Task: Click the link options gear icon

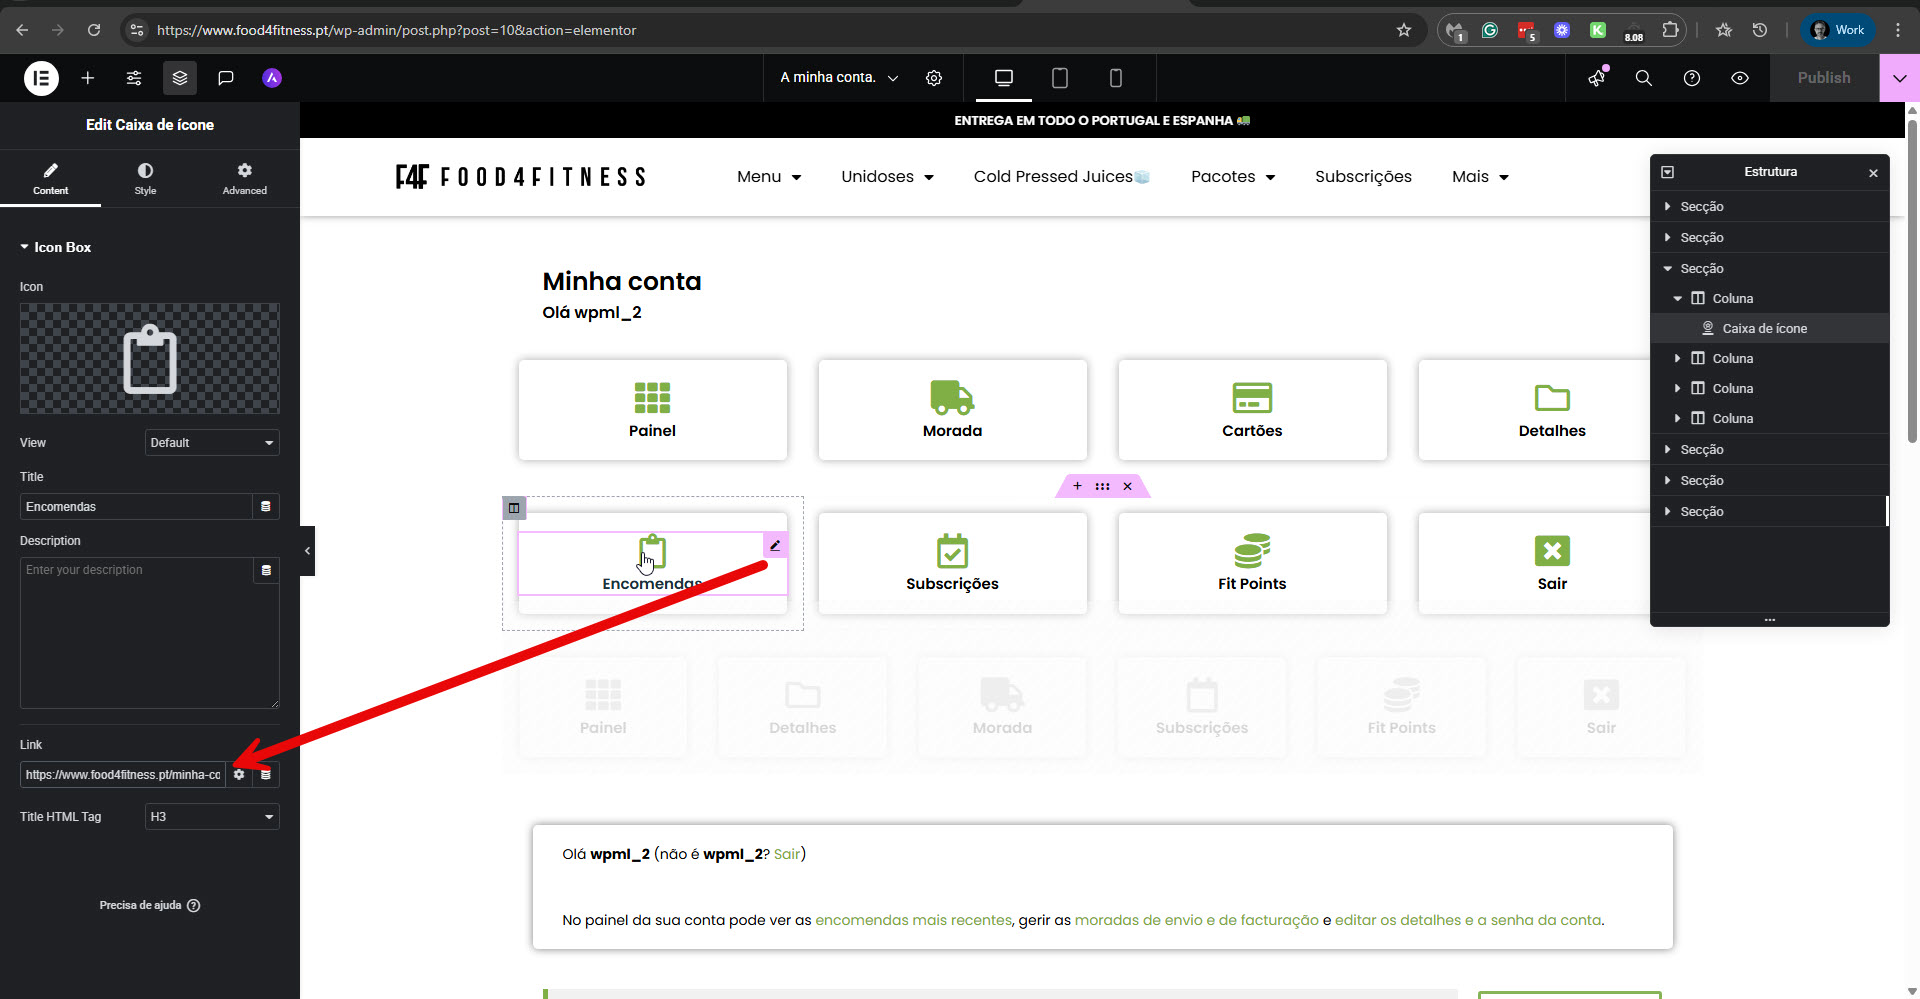Action: (239, 775)
